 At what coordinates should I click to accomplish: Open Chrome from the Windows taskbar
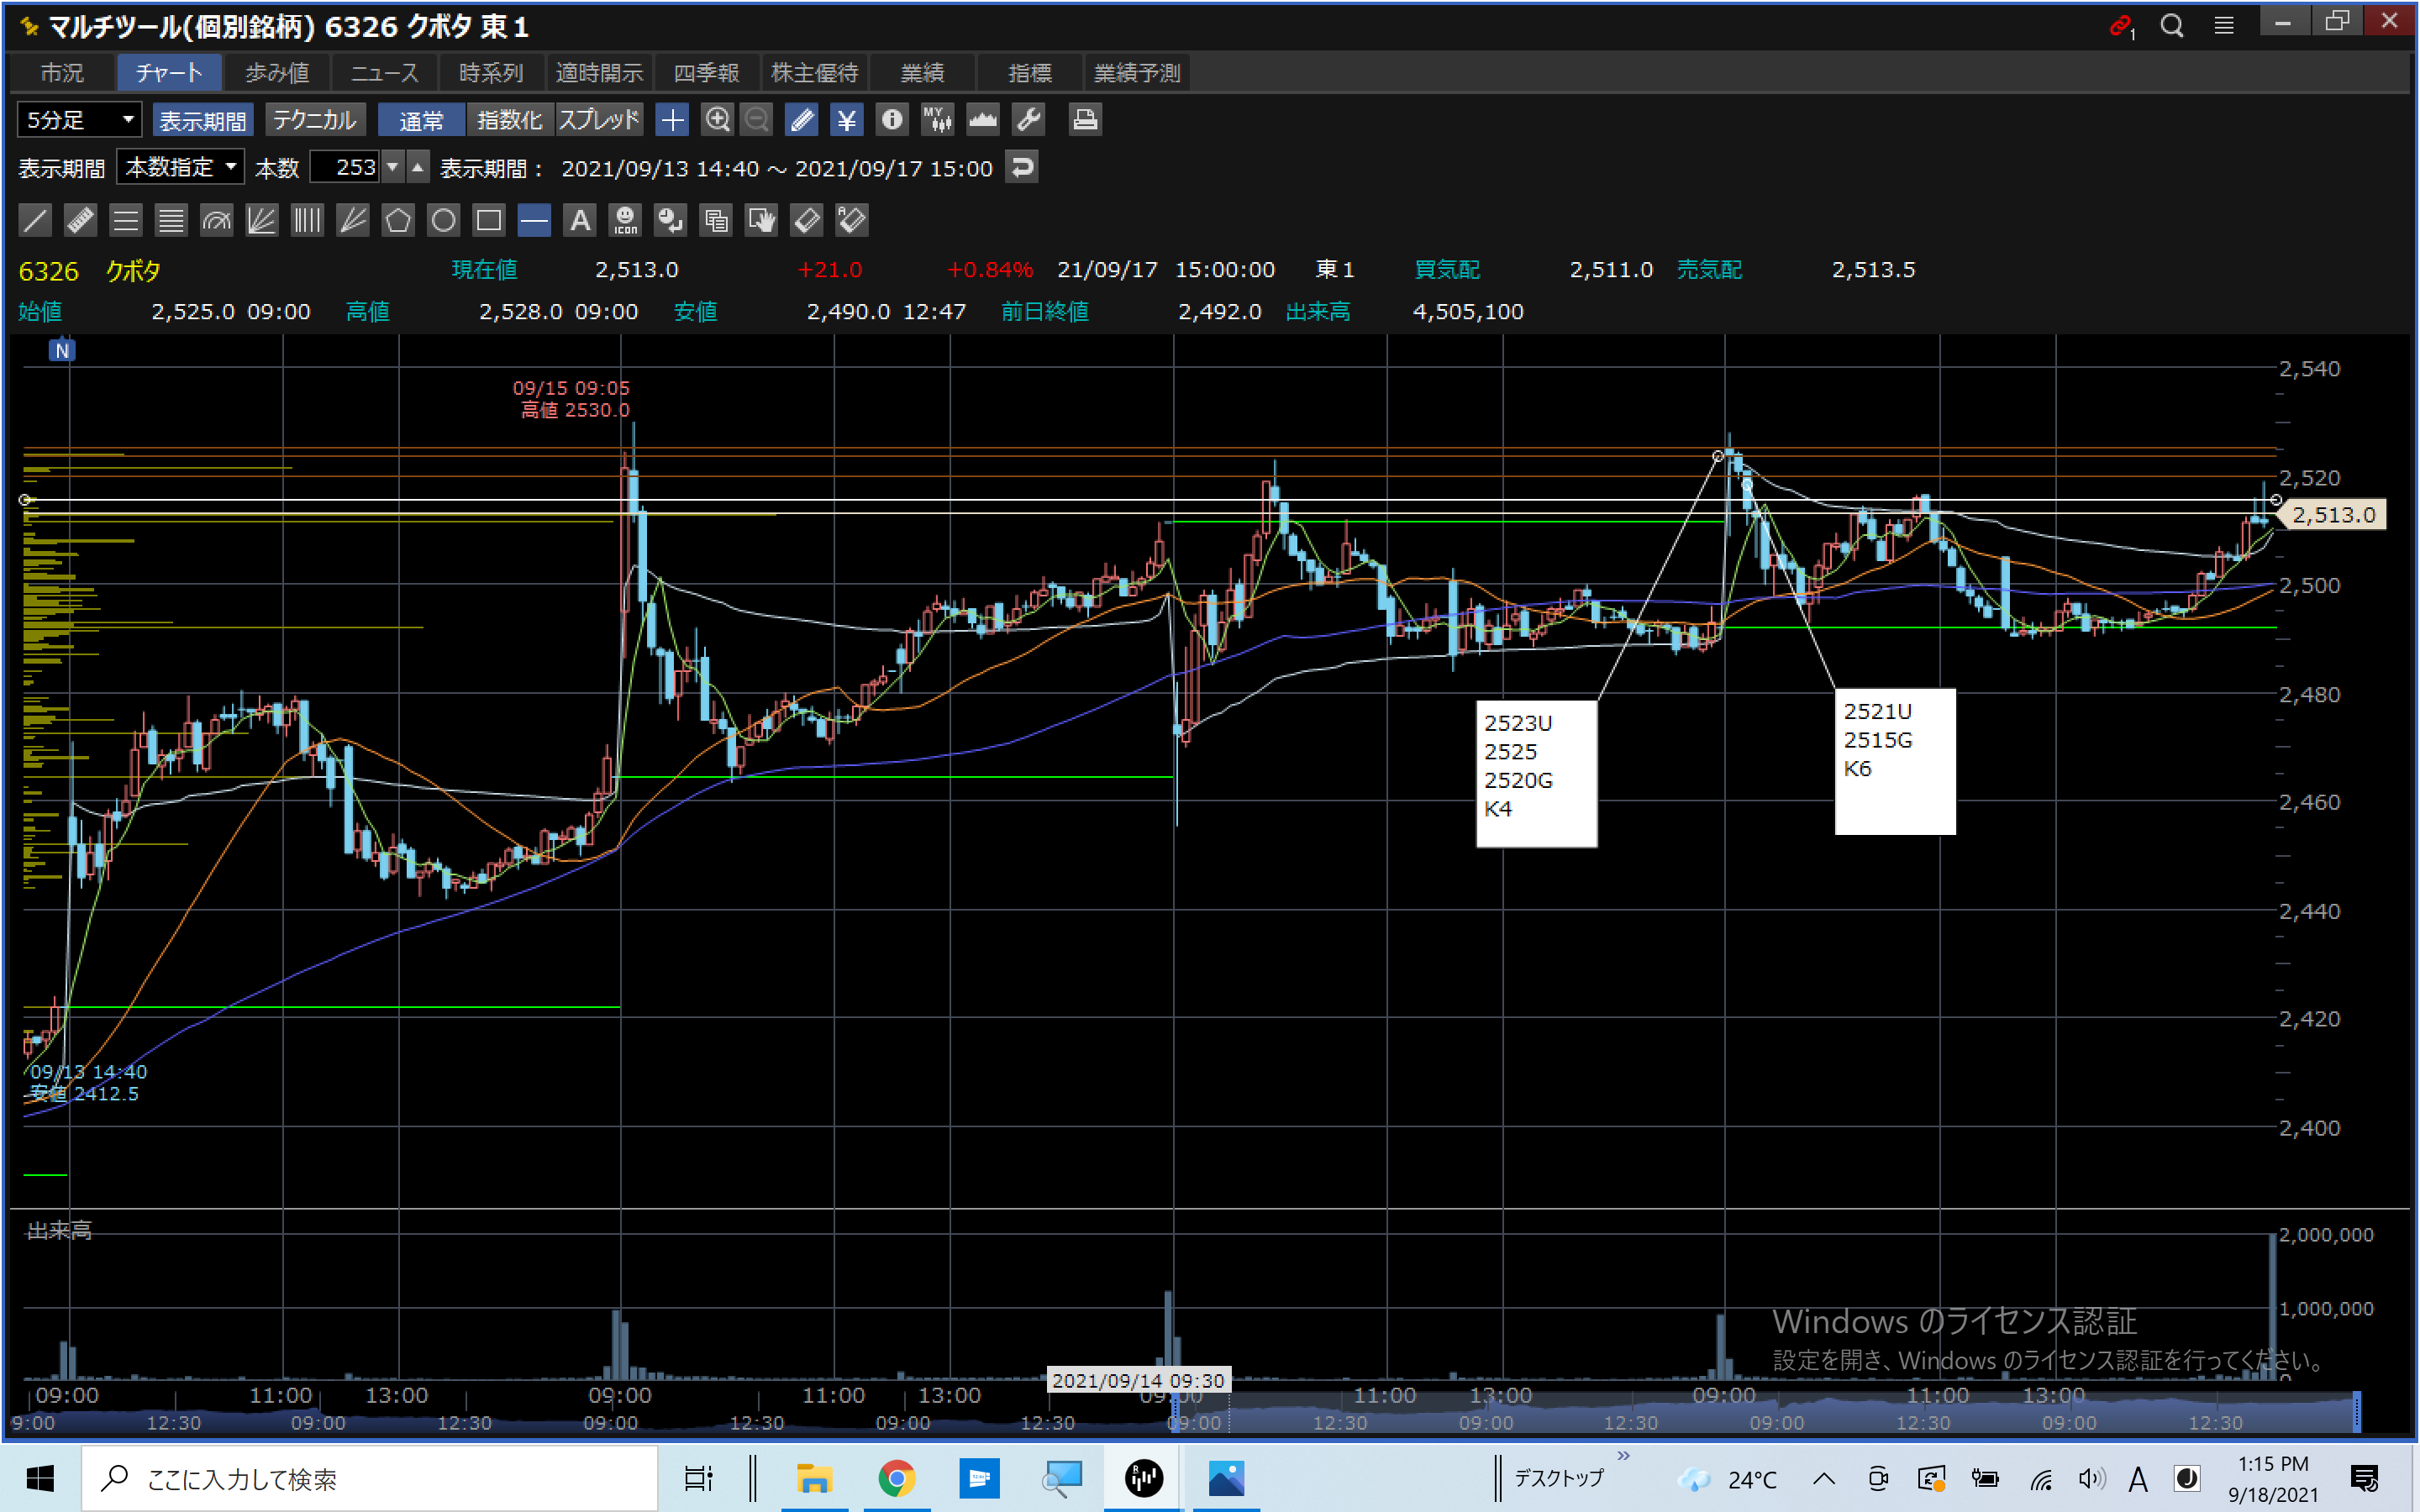(x=896, y=1477)
